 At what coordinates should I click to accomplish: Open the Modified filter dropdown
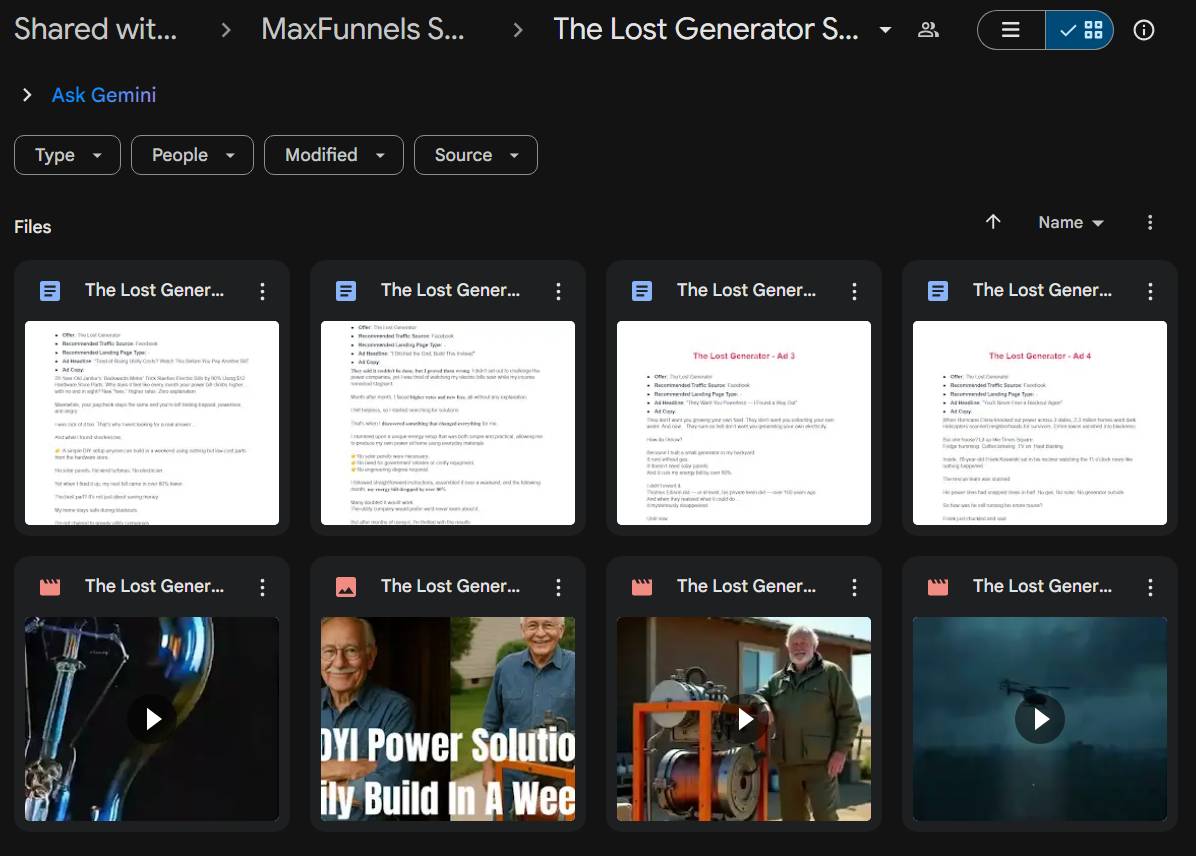(x=333, y=155)
